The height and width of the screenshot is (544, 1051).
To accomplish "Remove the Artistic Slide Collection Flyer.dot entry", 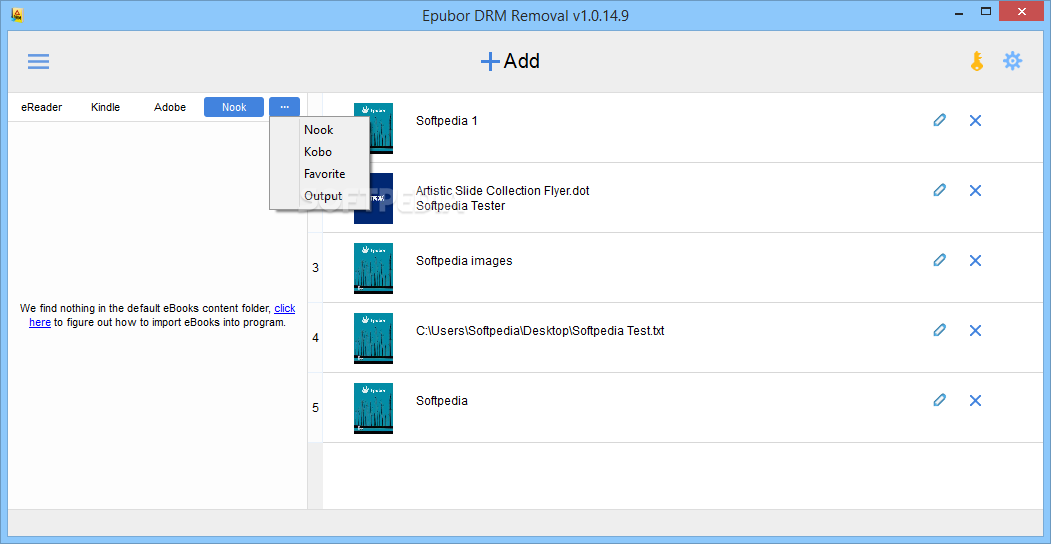I will [x=975, y=190].
